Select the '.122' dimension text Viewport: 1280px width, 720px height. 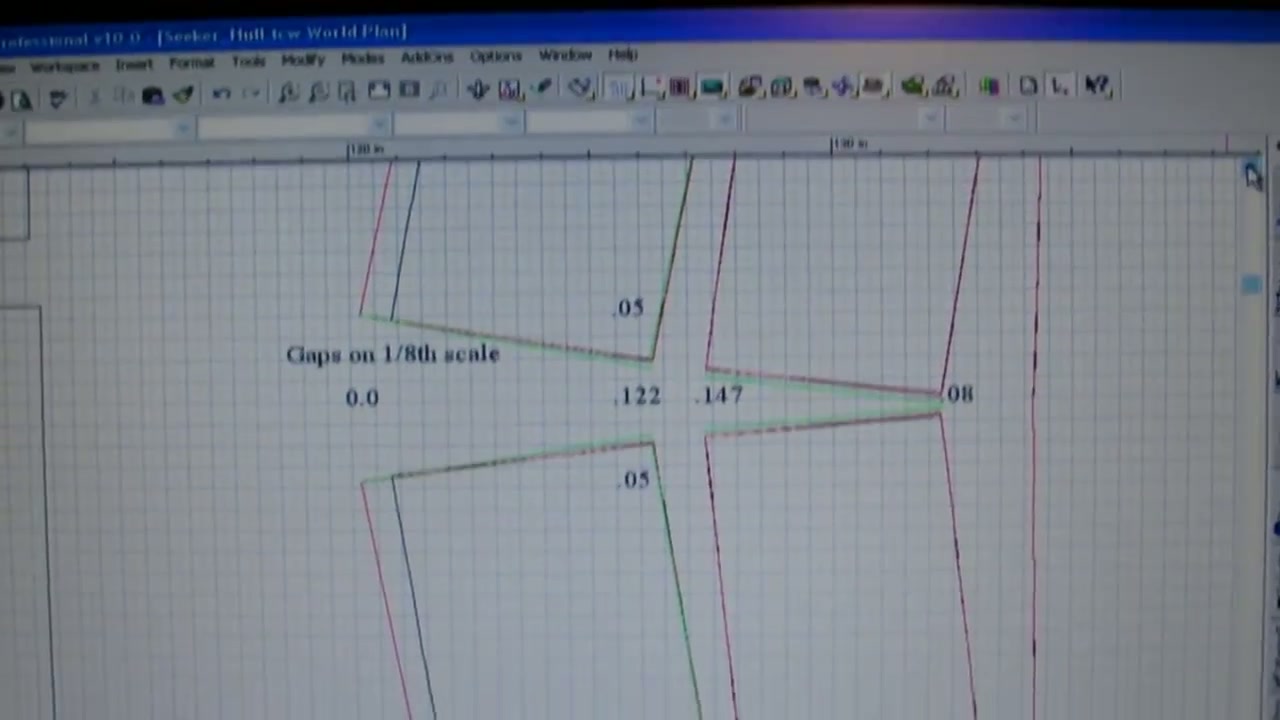pos(638,396)
